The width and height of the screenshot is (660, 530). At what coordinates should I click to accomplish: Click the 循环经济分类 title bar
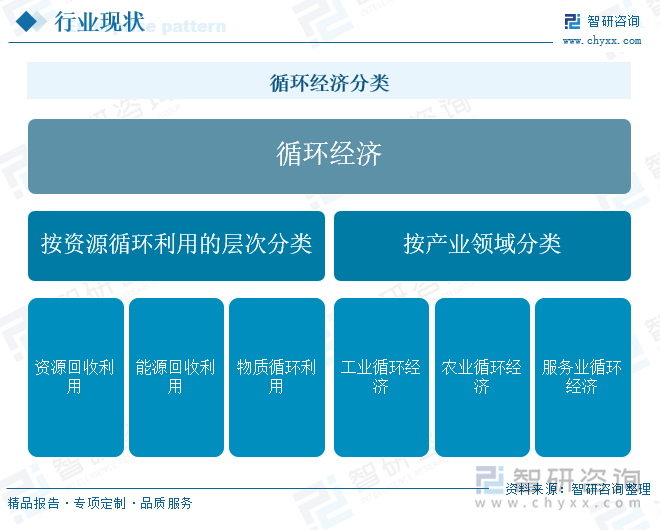pos(329,81)
